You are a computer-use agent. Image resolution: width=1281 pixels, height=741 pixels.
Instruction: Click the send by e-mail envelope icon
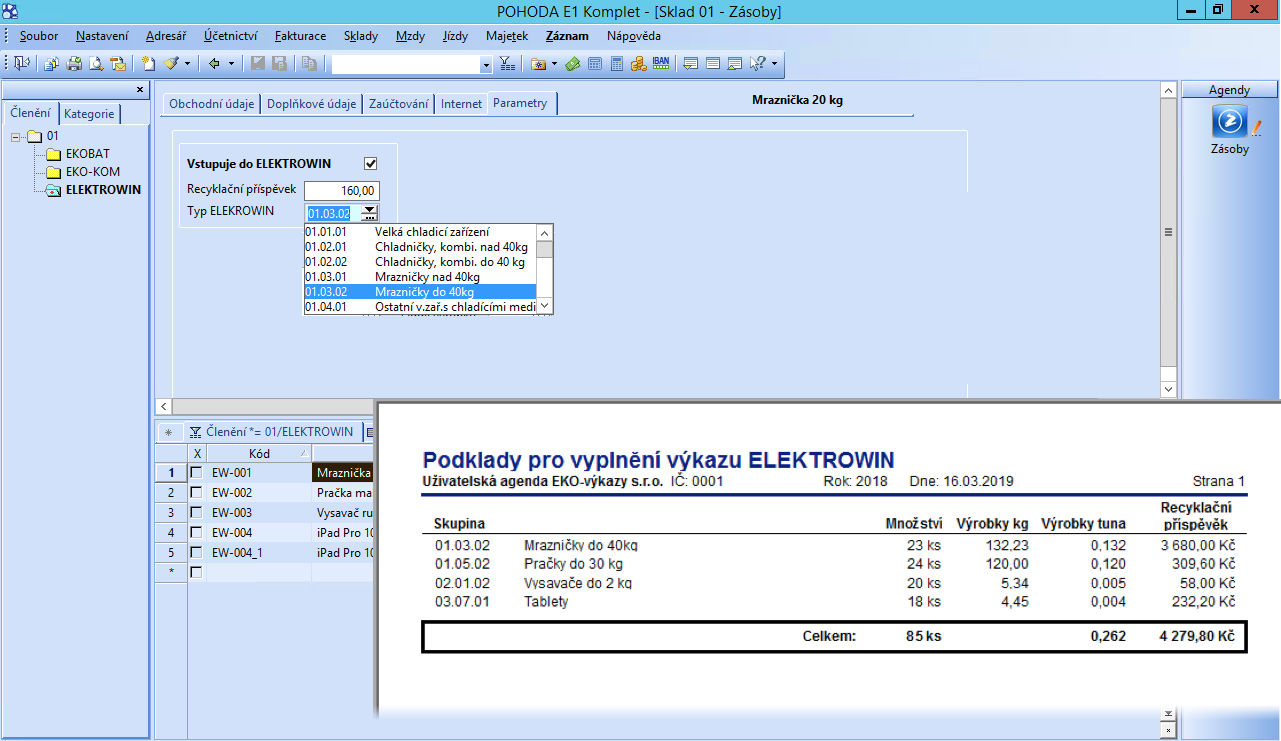[x=118, y=63]
